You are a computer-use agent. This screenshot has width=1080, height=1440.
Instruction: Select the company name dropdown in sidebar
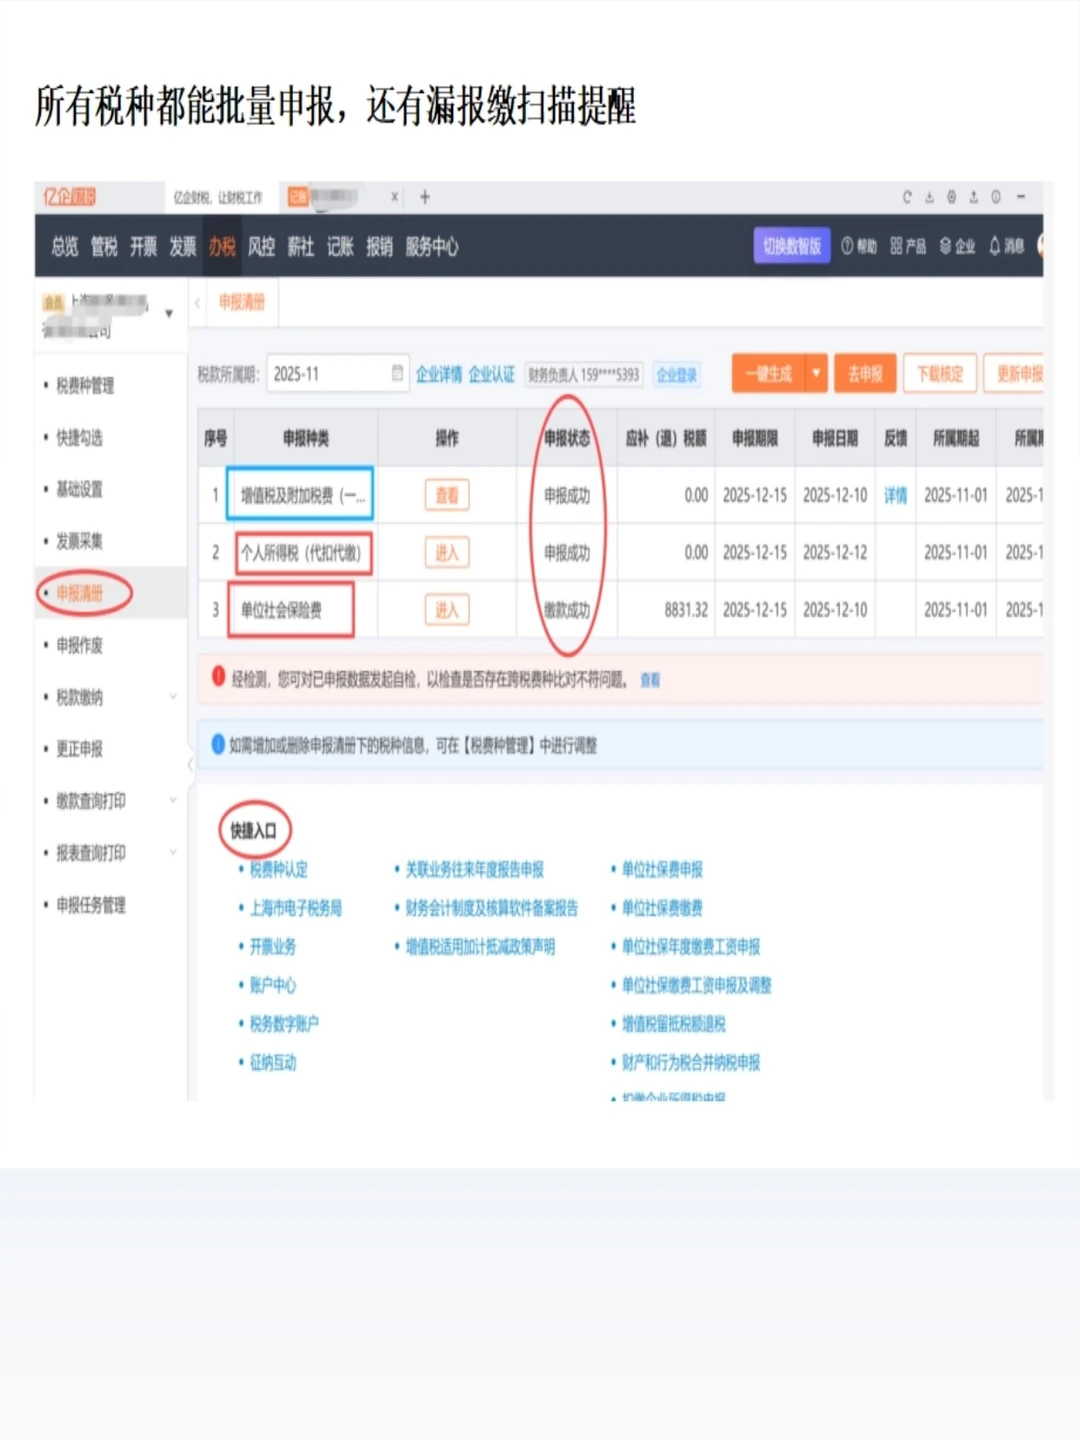click(x=170, y=312)
